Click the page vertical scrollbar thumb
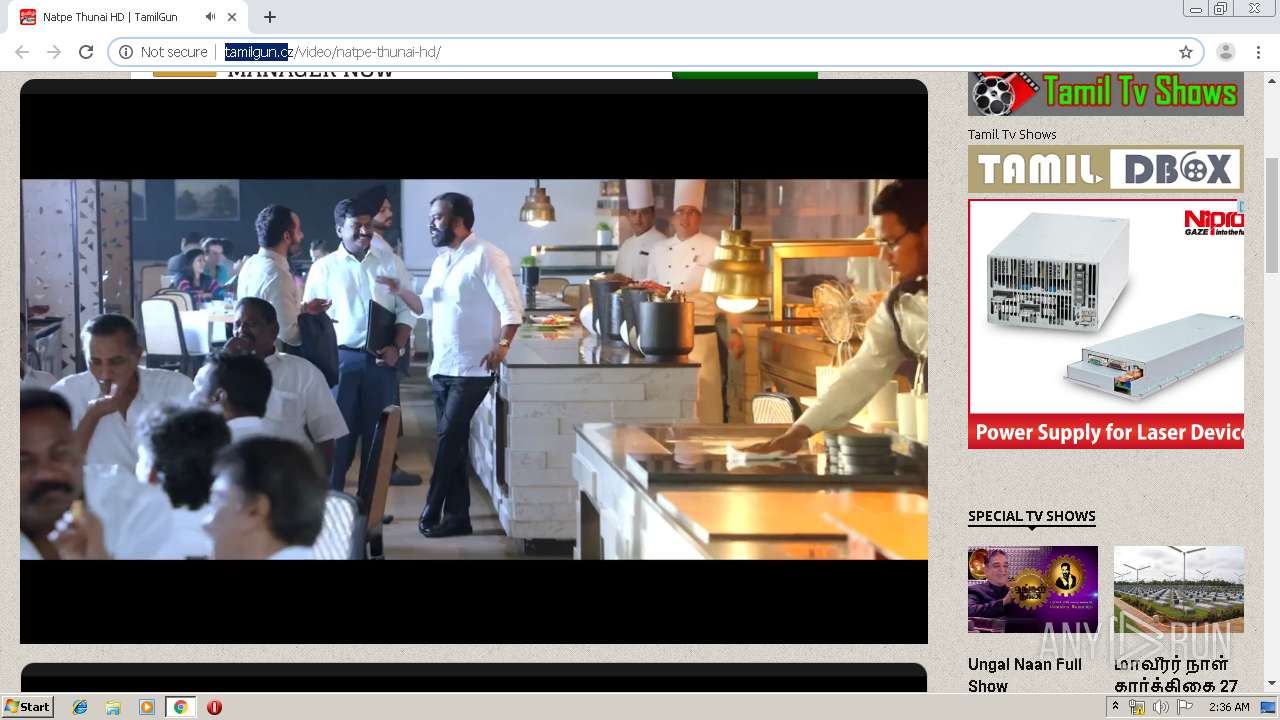Screen dimensions: 1280x720 click(1272, 215)
